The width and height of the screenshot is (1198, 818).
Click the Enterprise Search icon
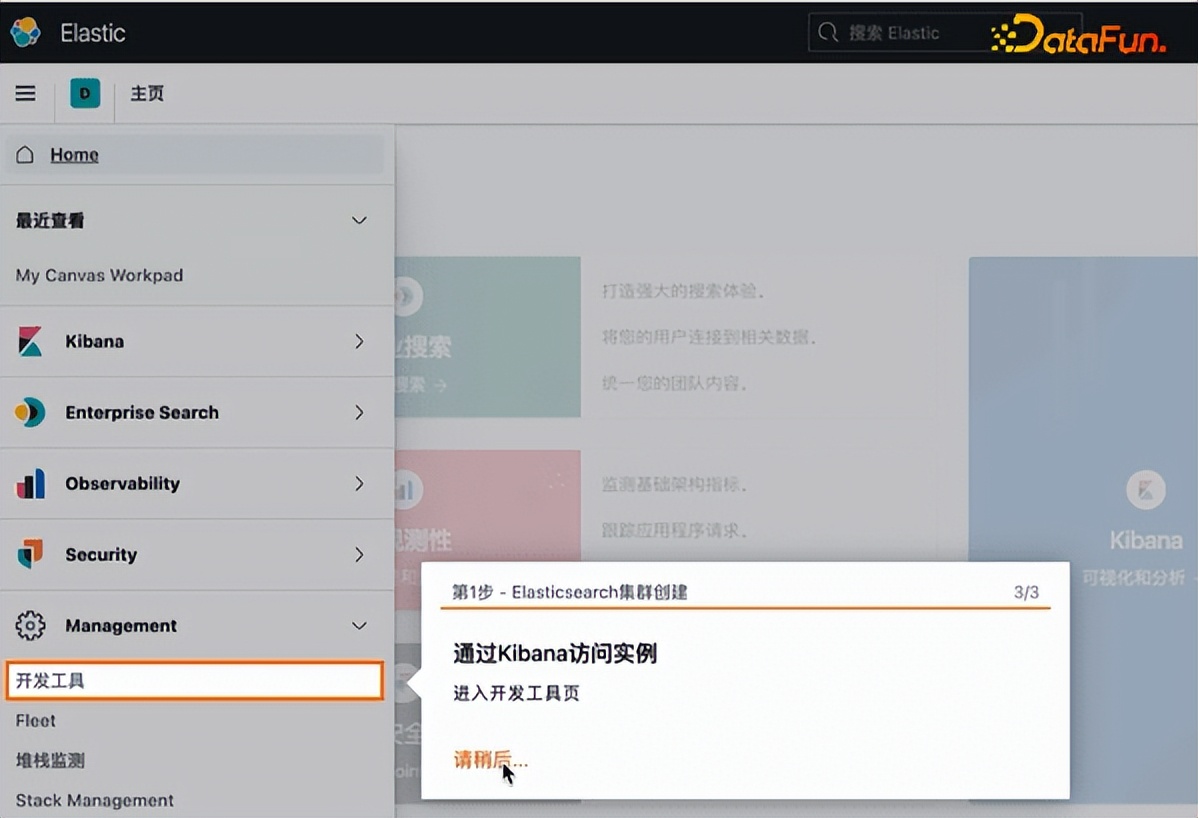pos(30,412)
